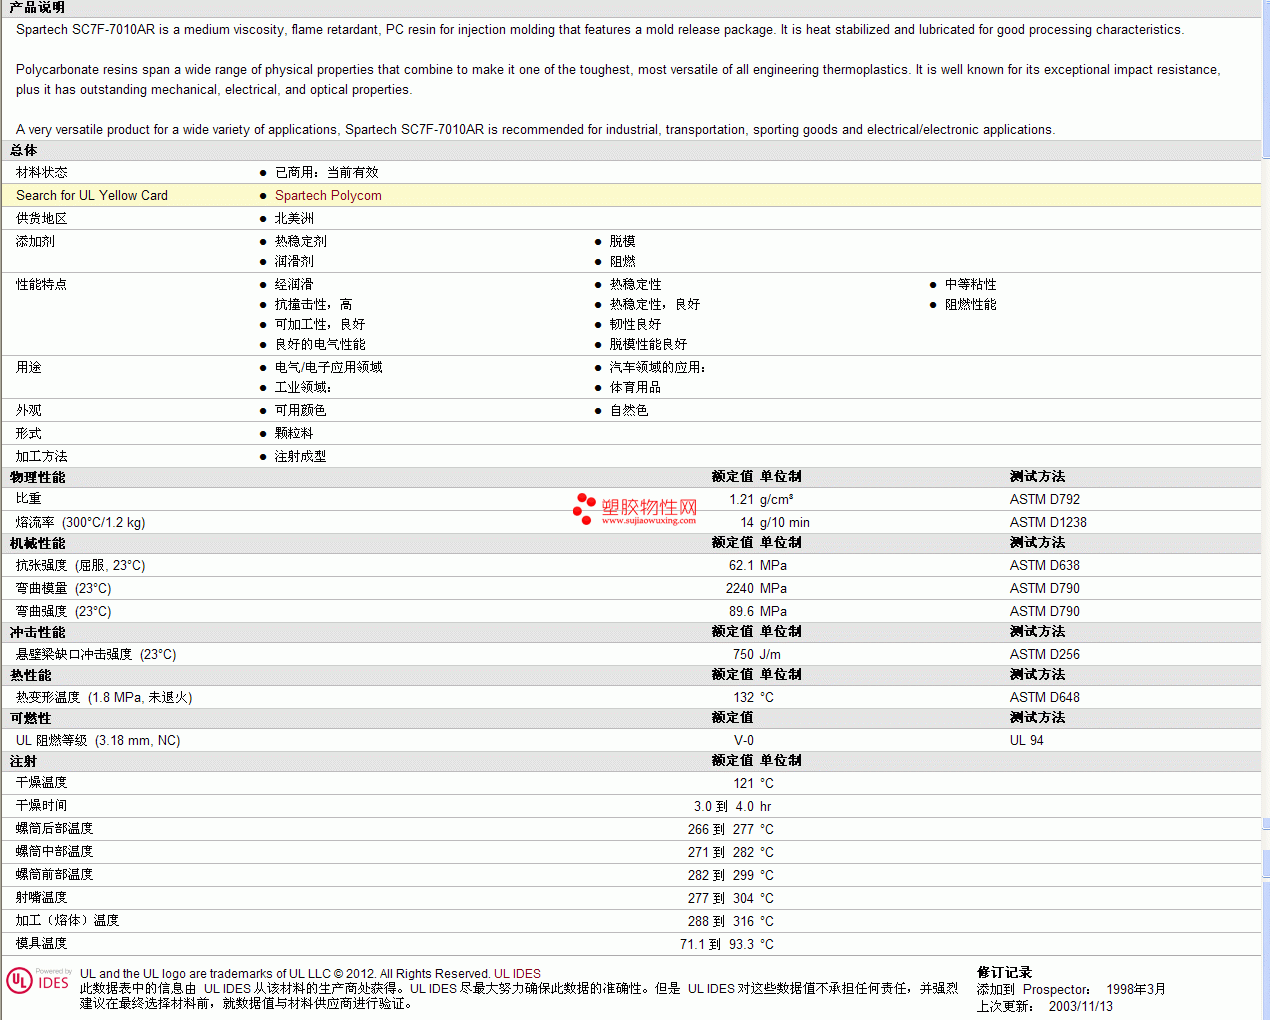1270x1020 pixels.
Task: Click the UL IDES logo icon
Action: click(x=39, y=980)
